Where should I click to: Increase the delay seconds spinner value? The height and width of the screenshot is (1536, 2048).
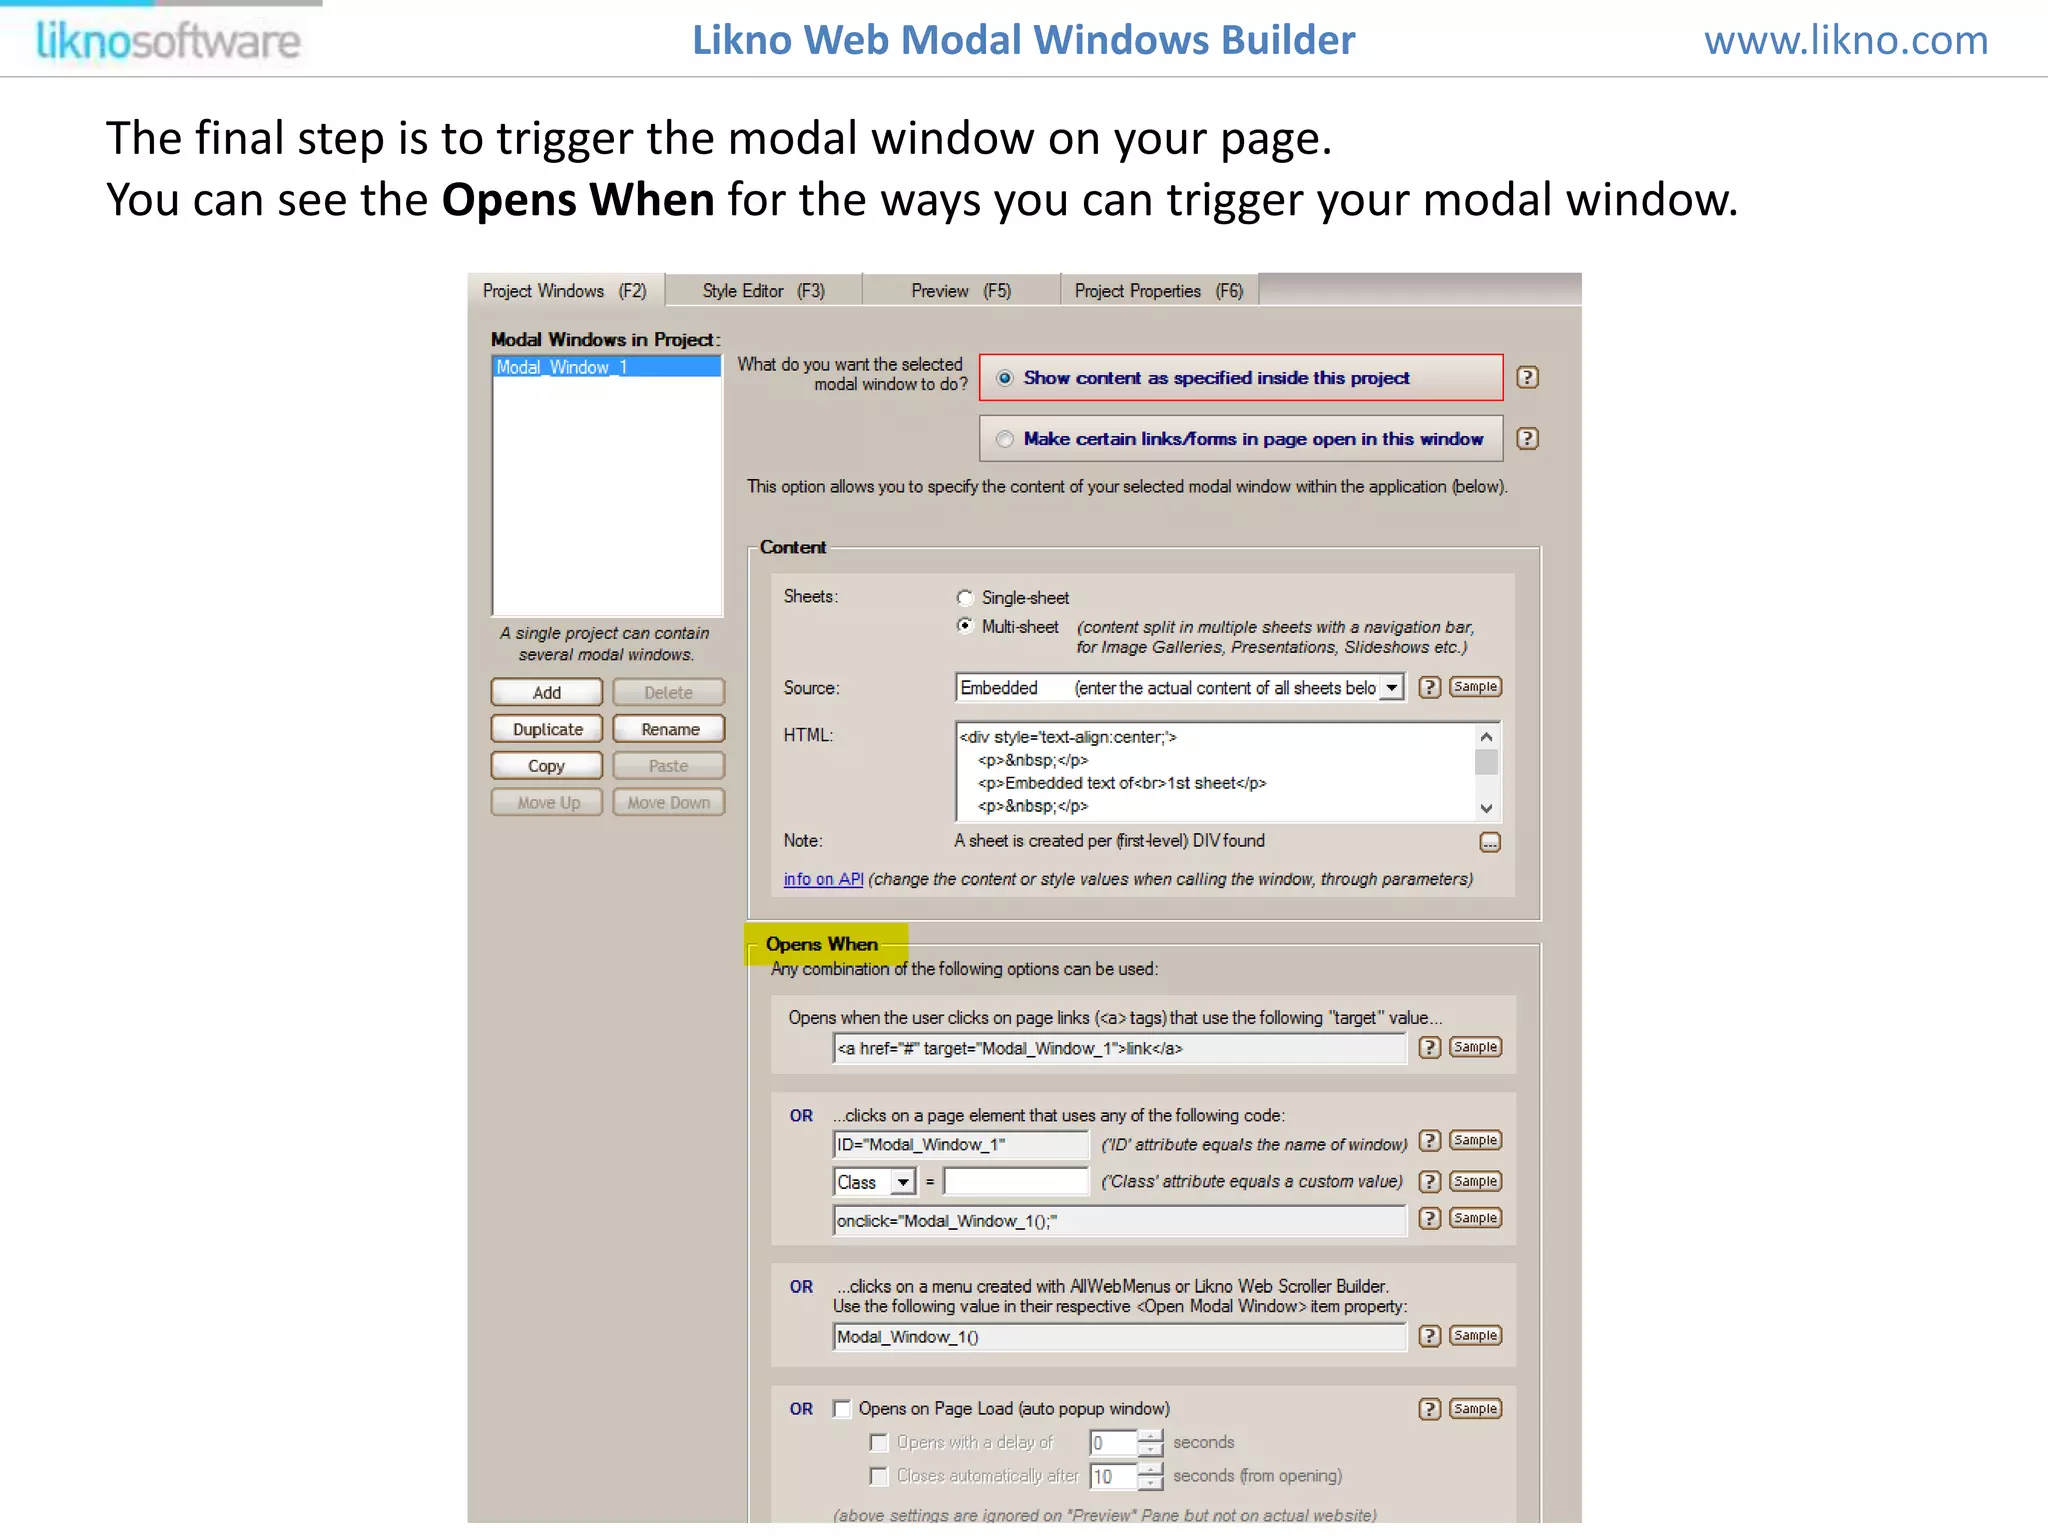[1151, 1436]
